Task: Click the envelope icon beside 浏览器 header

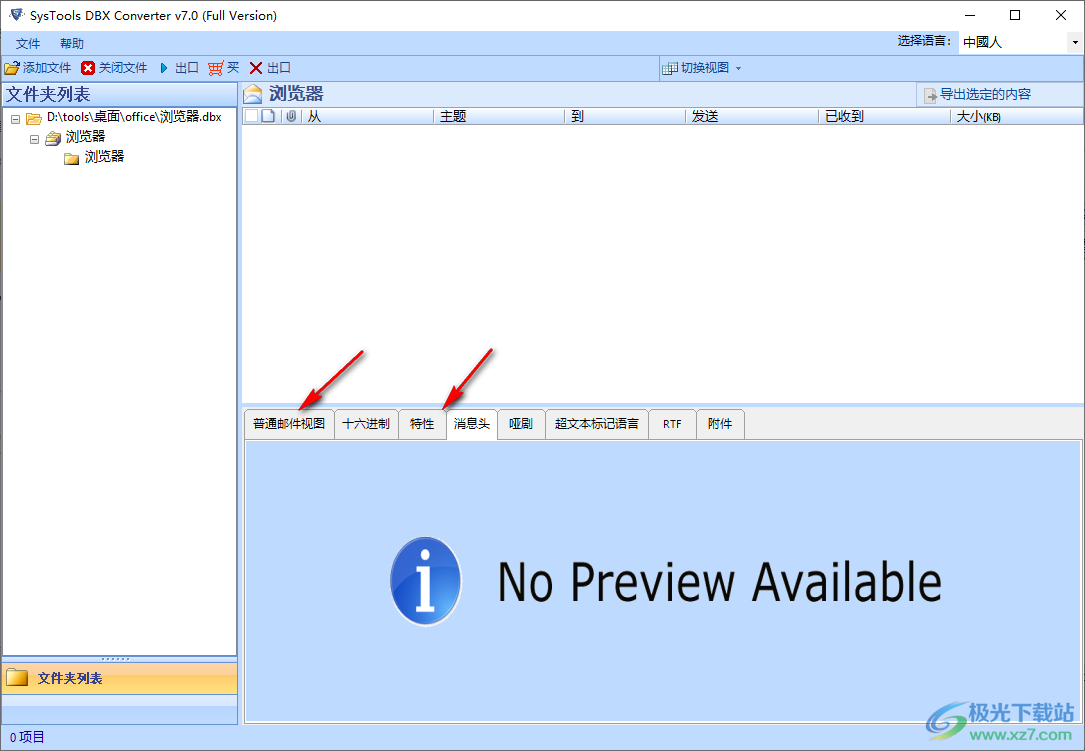Action: (252, 93)
